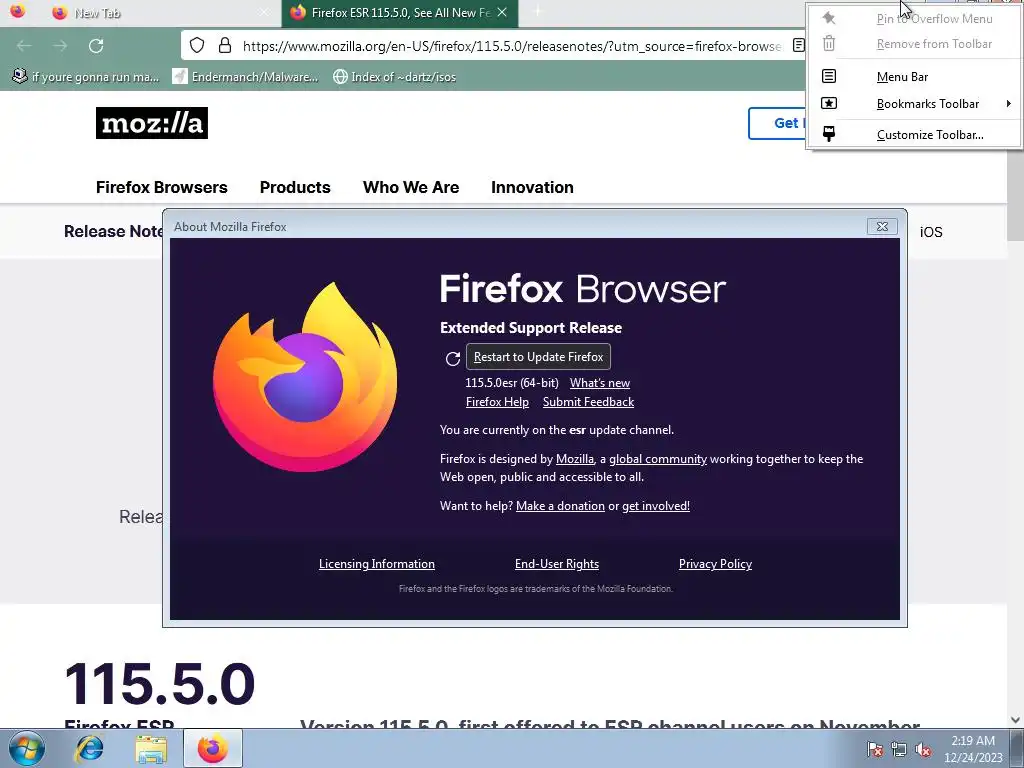Viewport: 1024px width, 768px height.
Task: Open the Privacy Policy link
Action: coord(715,564)
